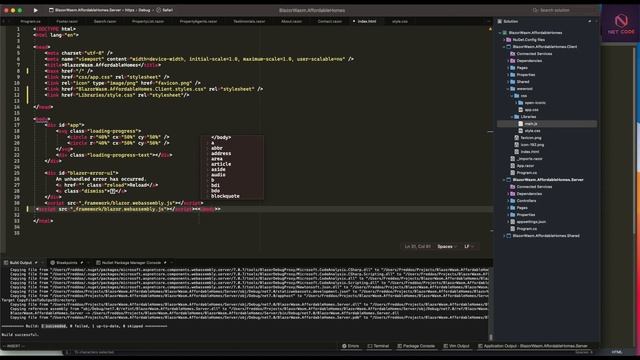Collapse the BlazorWasm.AffordableHomes solution node
Image resolution: width=640 pixels, height=360 pixels.
(x=500, y=33)
